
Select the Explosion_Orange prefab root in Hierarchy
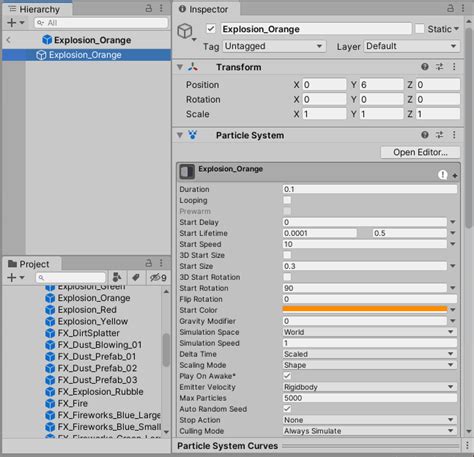click(x=86, y=40)
